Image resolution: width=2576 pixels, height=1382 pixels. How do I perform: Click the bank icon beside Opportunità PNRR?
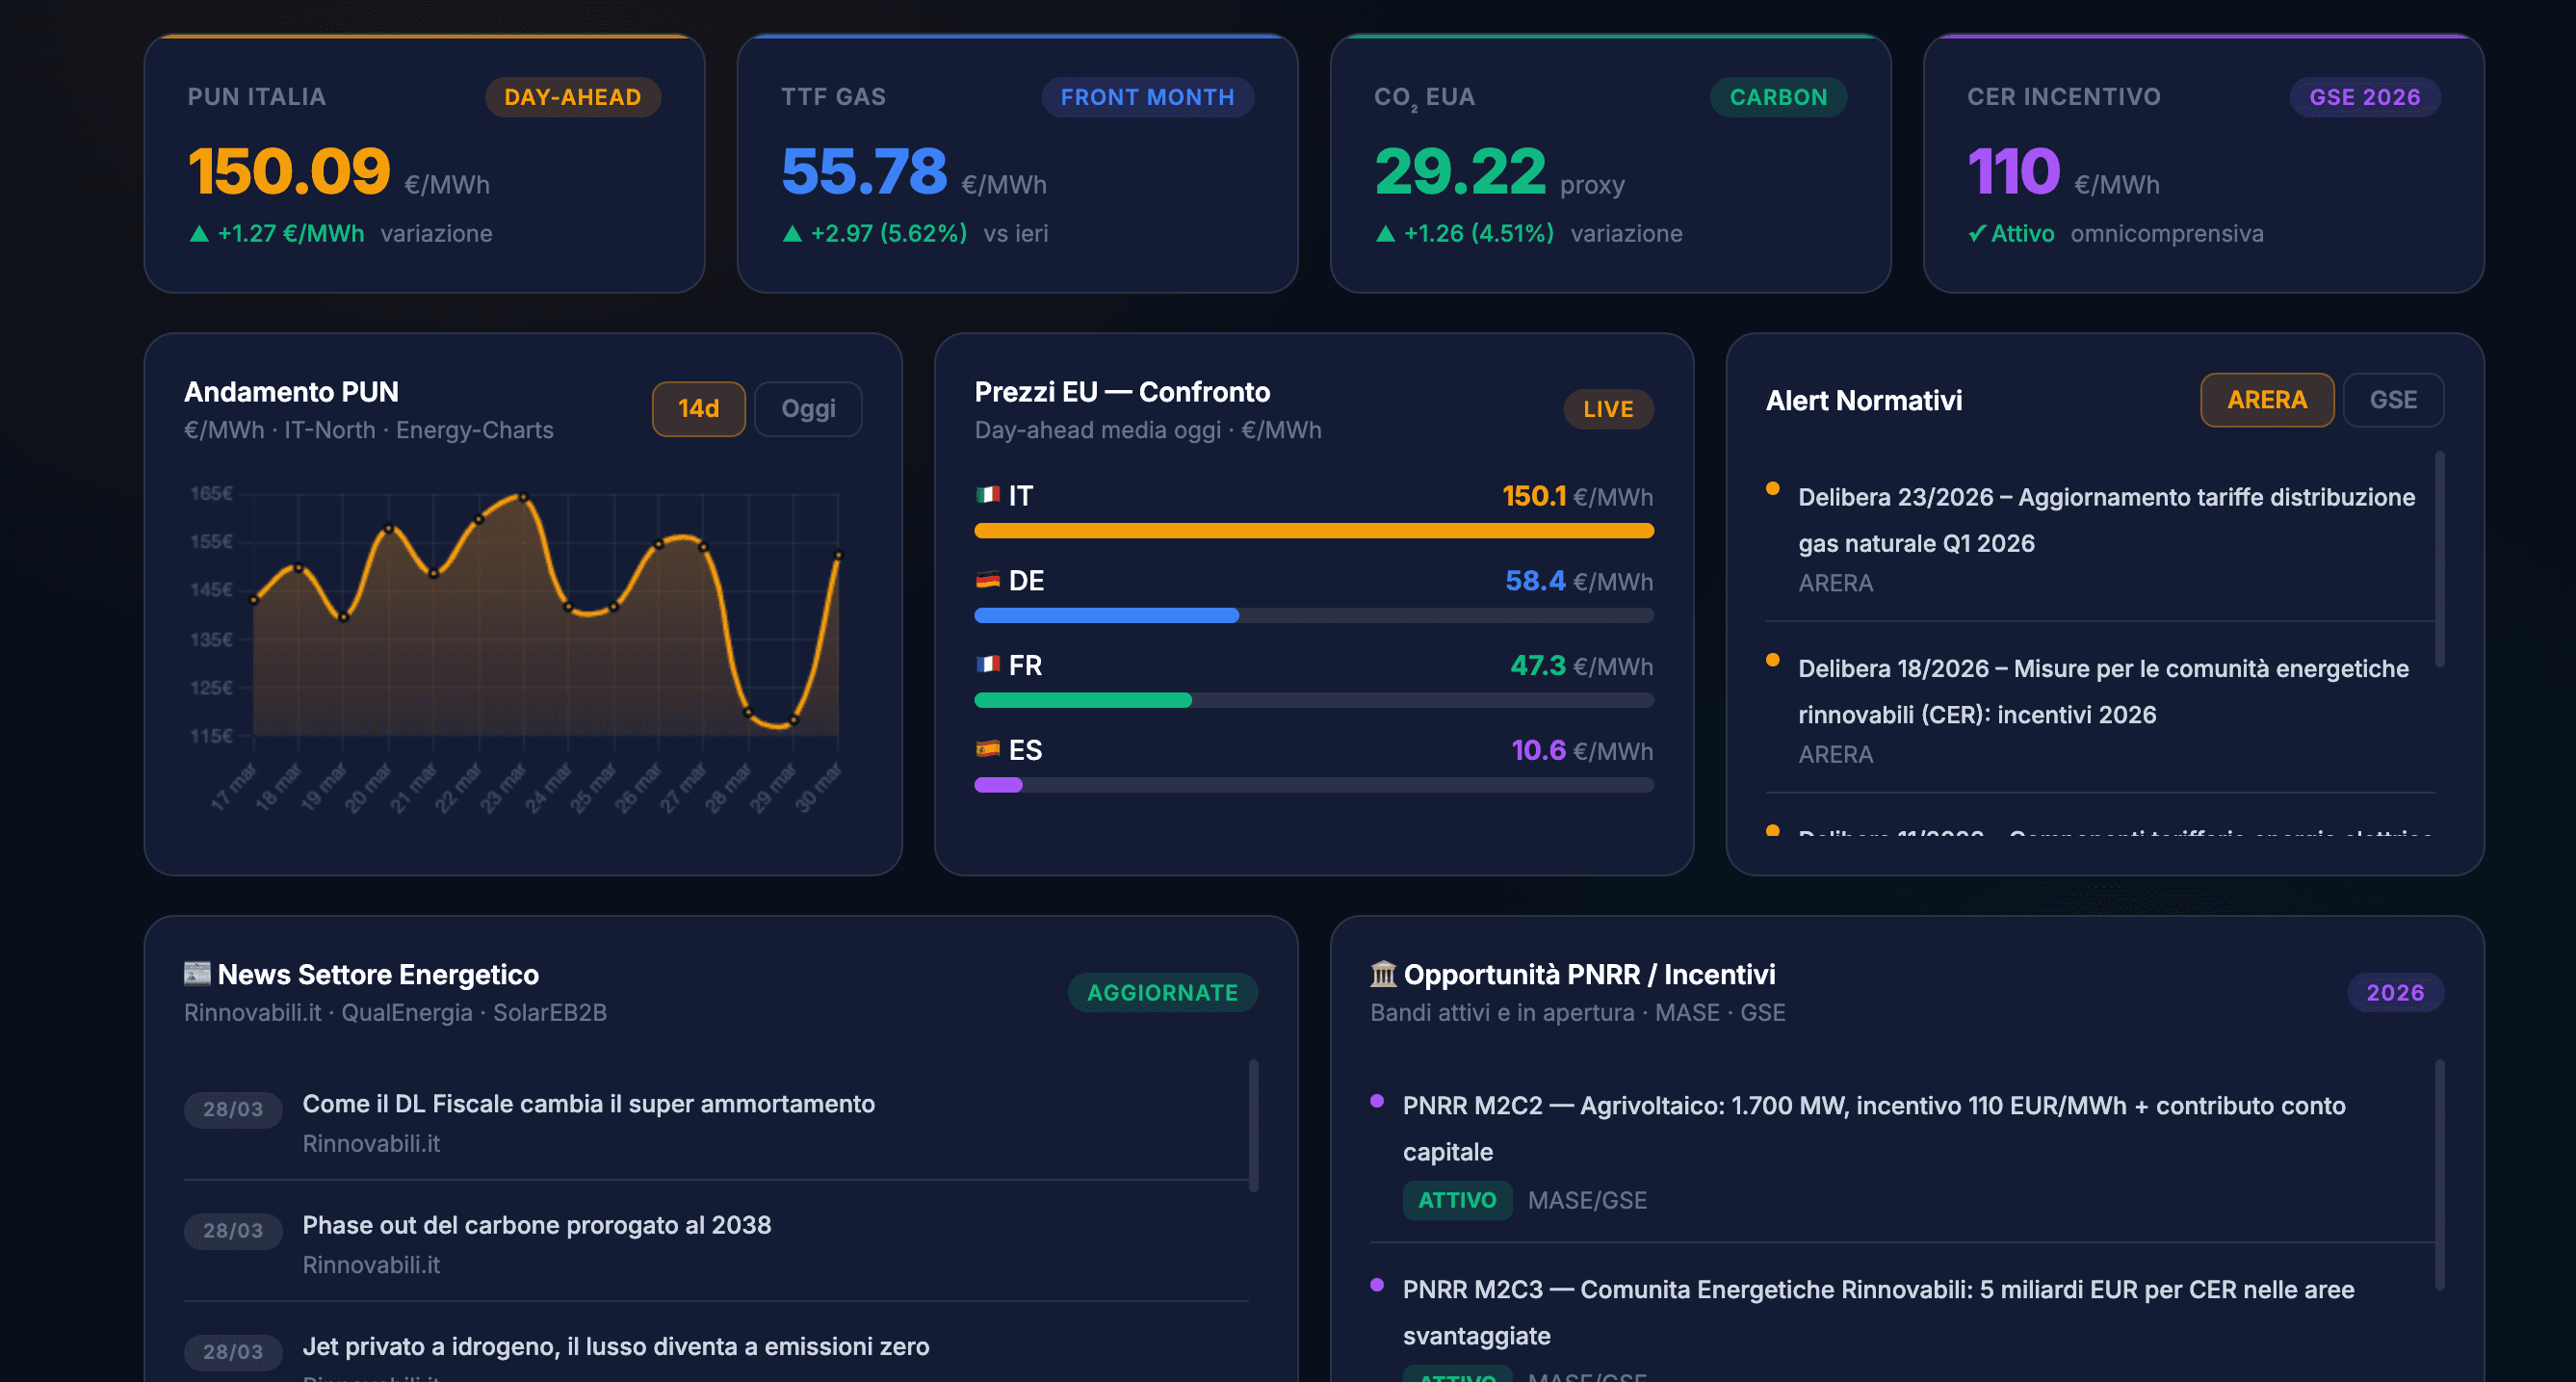click(x=1383, y=973)
